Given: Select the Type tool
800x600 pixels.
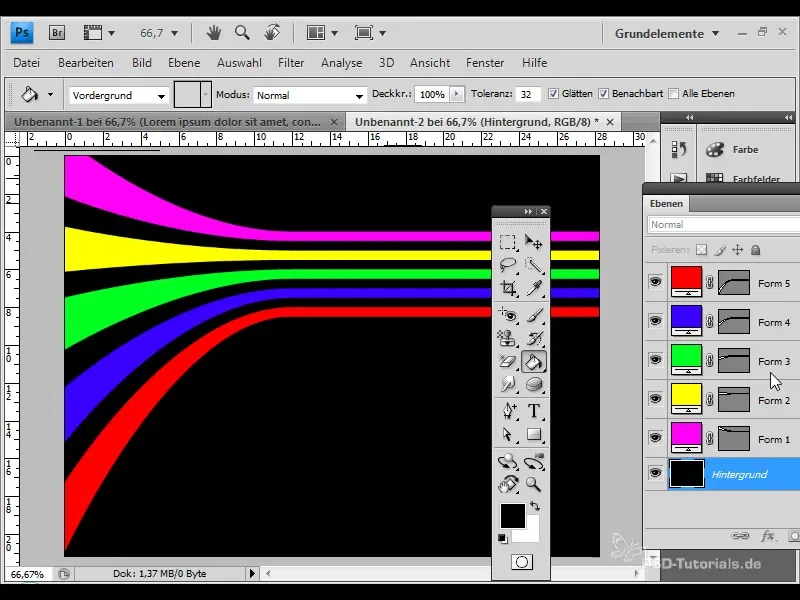Looking at the screenshot, I should tap(534, 411).
